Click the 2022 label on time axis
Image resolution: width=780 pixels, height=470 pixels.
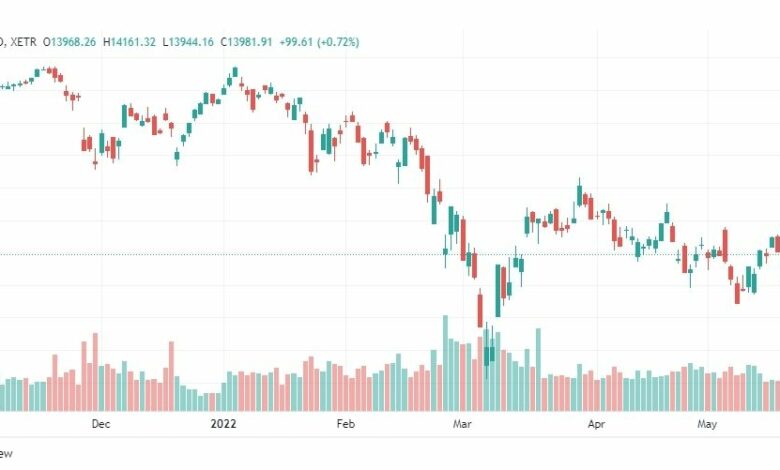(x=223, y=424)
